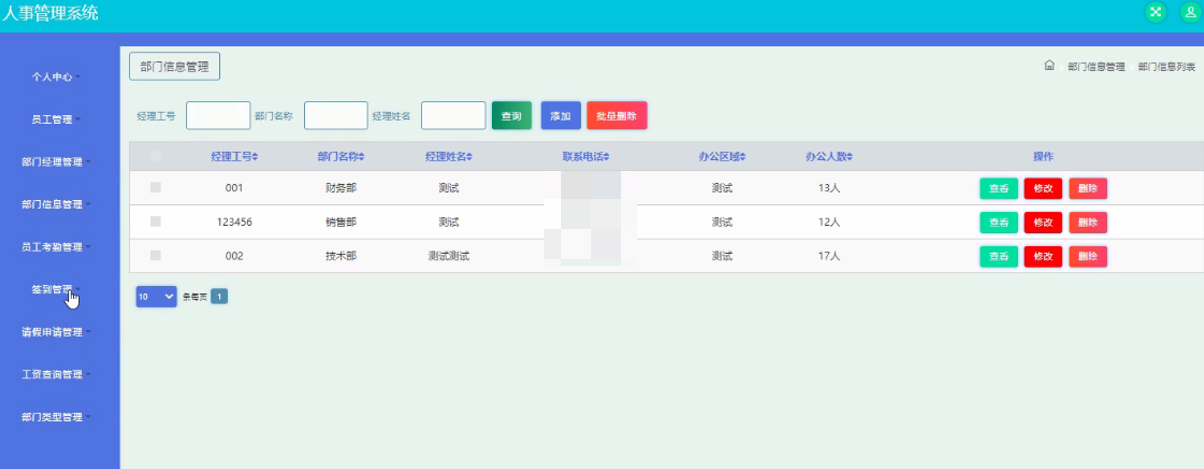Image resolution: width=1204 pixels, height=469 pixels.
Task: Select the 测试测试 manager name cell
Action: (448, 256)
